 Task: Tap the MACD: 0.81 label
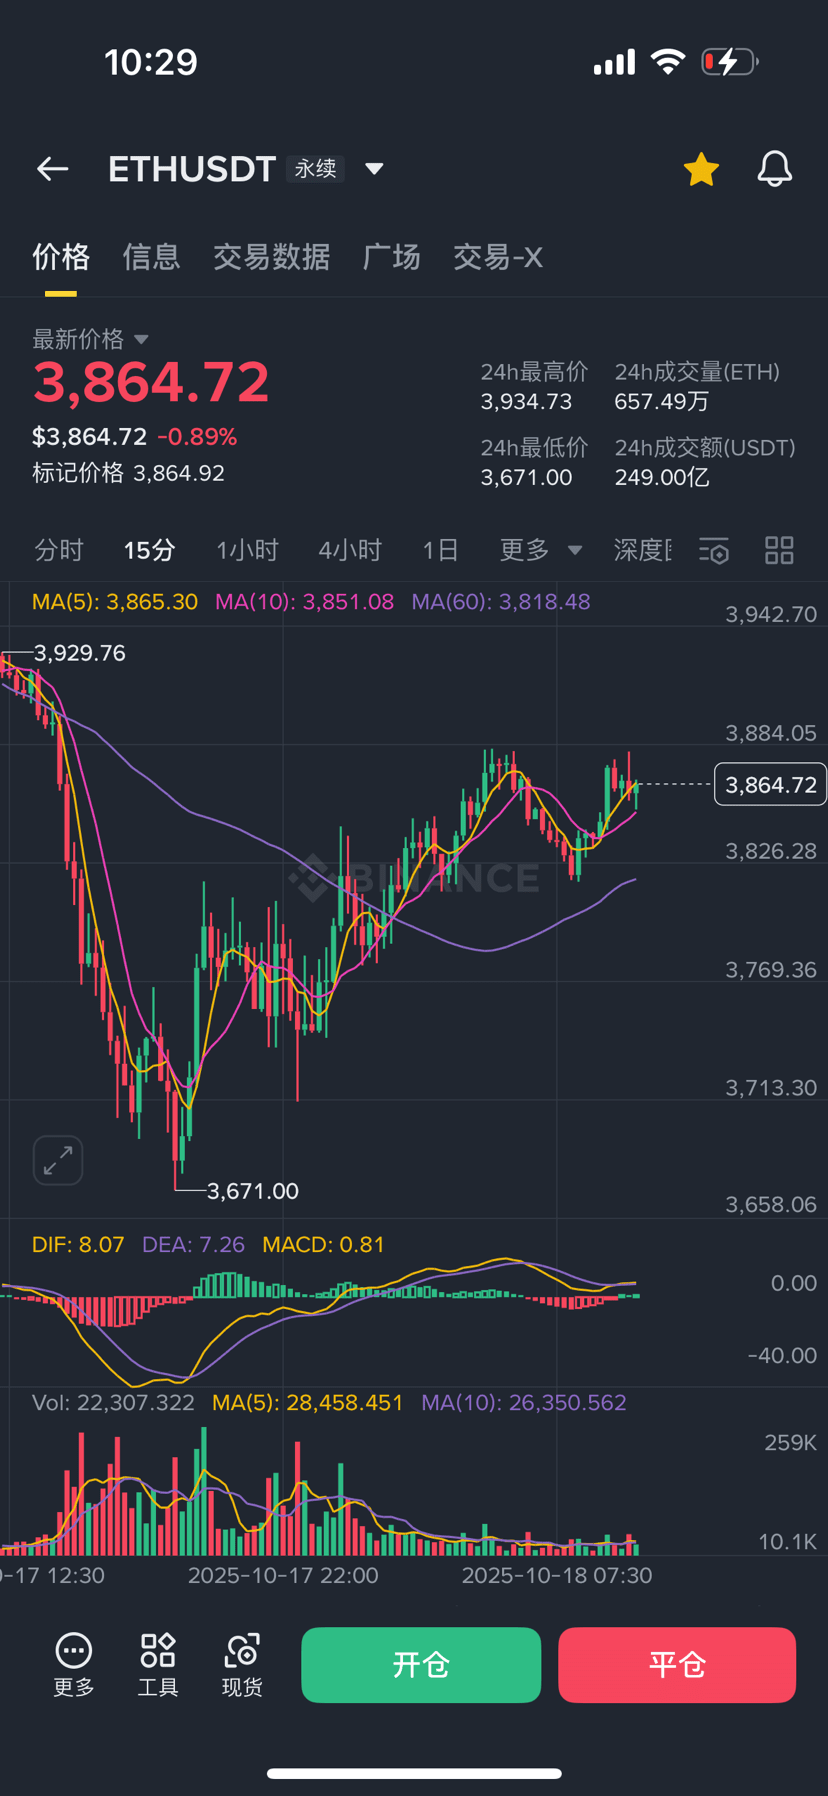click(323, 1245)
